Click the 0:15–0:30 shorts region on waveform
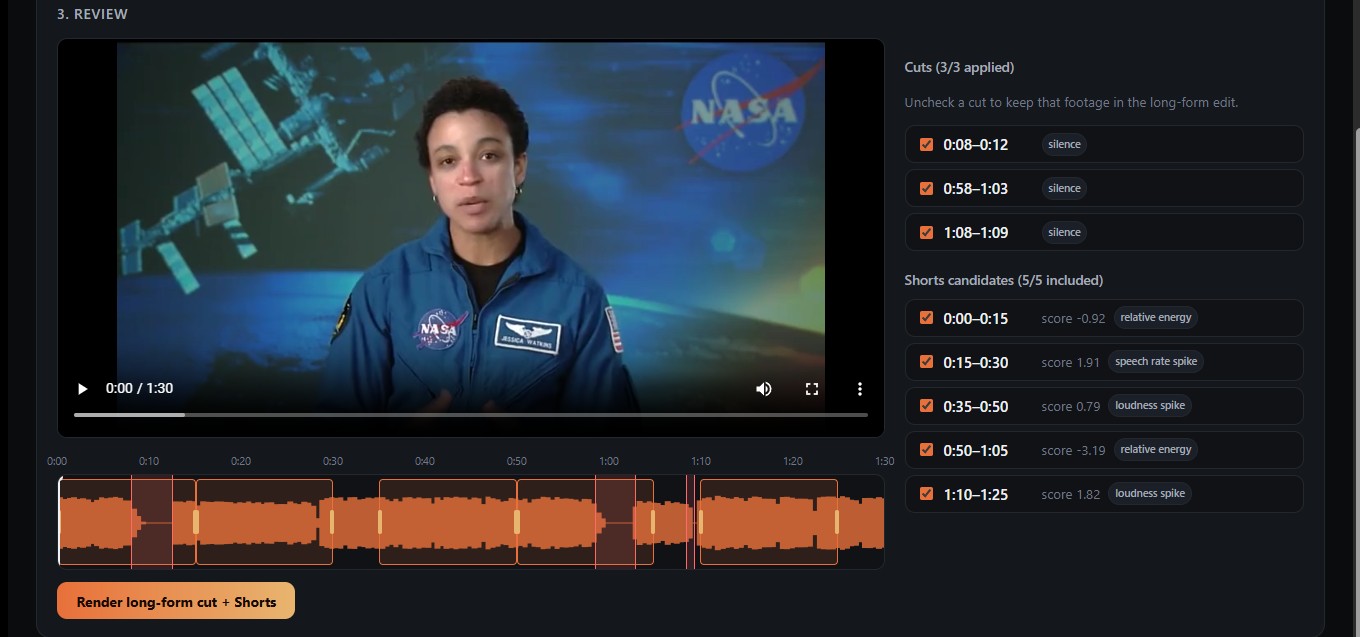The image size is (1360, 637). pyautogui.click(x=264, y=522)
